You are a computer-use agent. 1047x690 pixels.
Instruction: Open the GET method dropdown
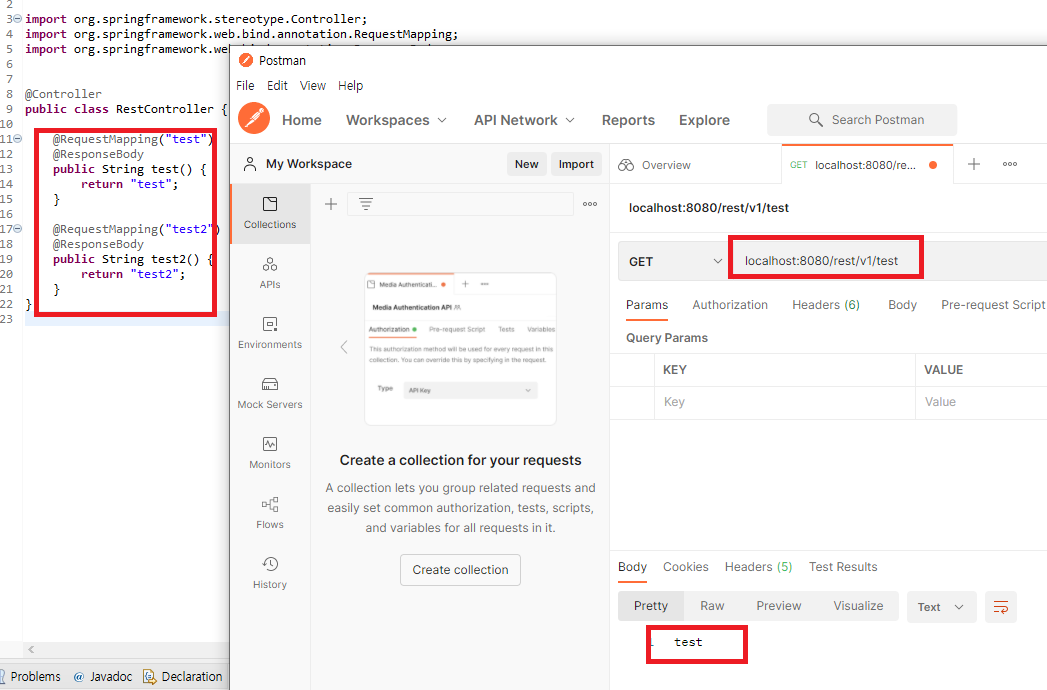coord(673,261)
